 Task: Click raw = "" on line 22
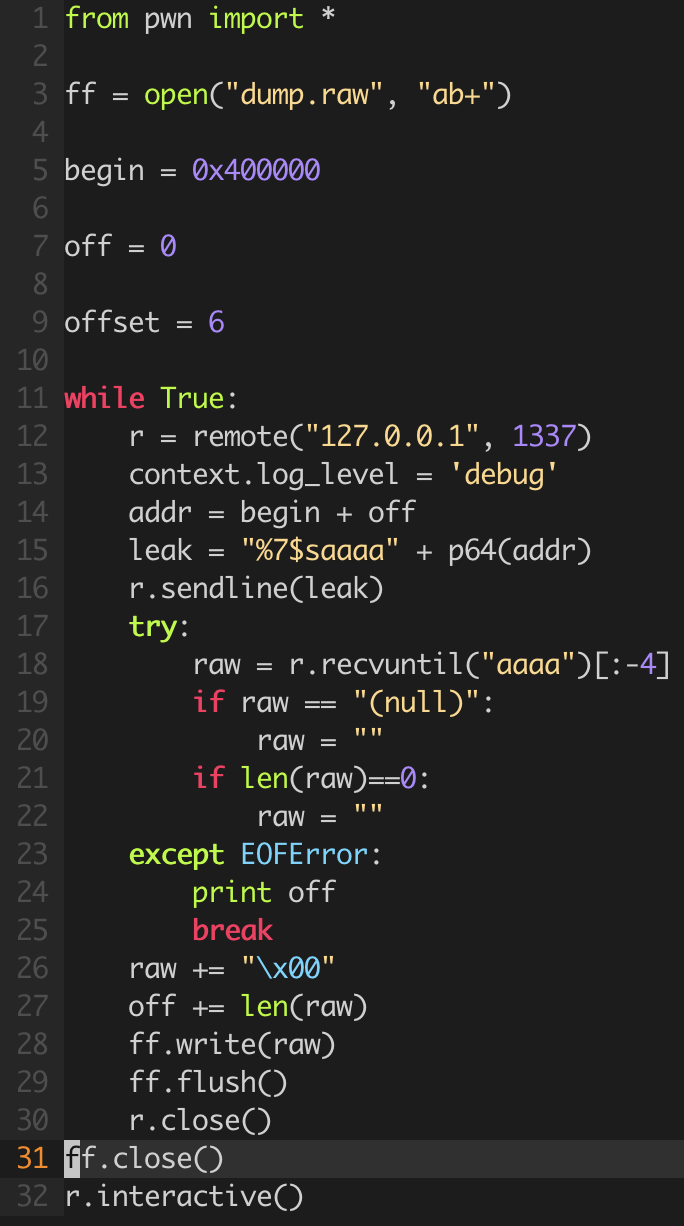pos(320,817)
